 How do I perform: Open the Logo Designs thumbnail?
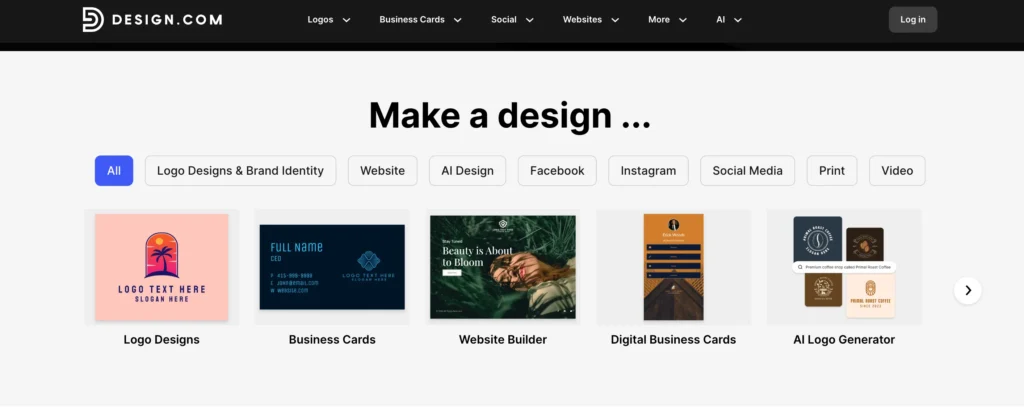coord(161,267)
